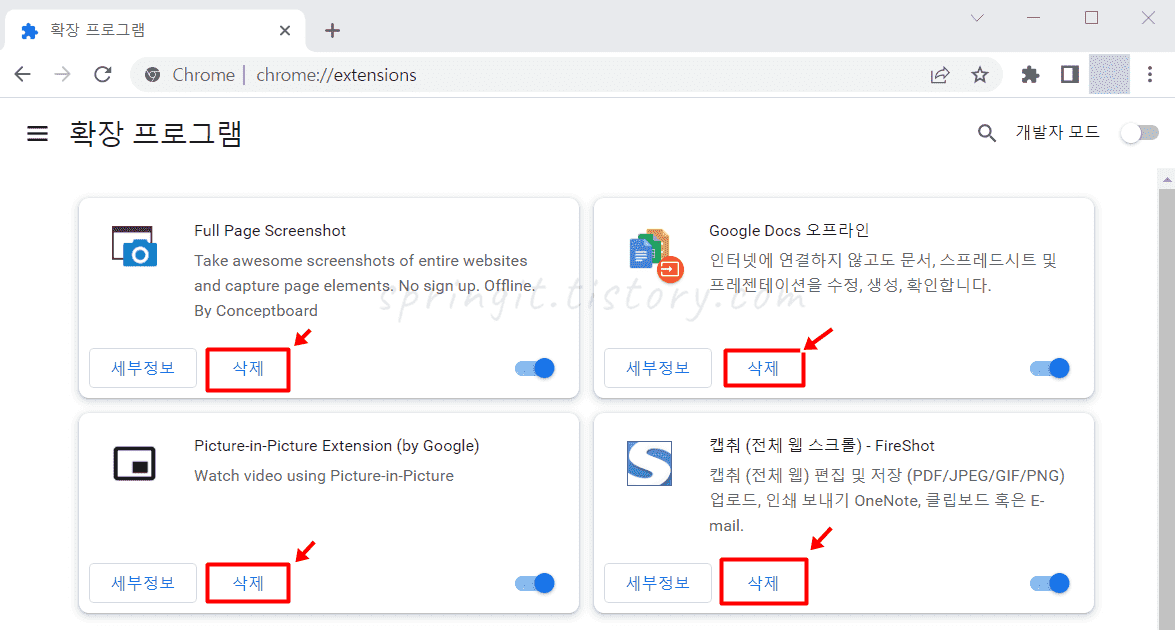The width and height of the screenshot is (1175, 630).
Task: Open a new tab with plus
Action: click(333, 31)
